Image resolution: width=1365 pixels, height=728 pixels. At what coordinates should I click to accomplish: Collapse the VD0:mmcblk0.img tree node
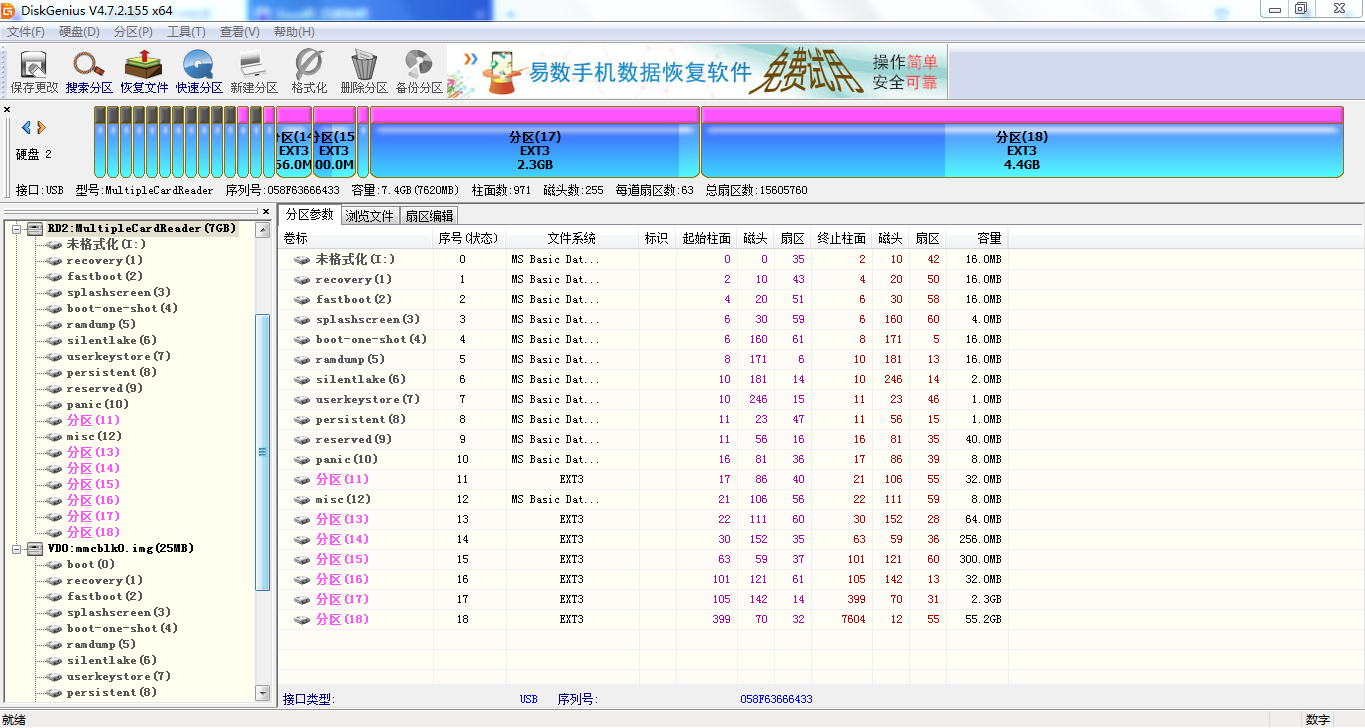(17, 548)
